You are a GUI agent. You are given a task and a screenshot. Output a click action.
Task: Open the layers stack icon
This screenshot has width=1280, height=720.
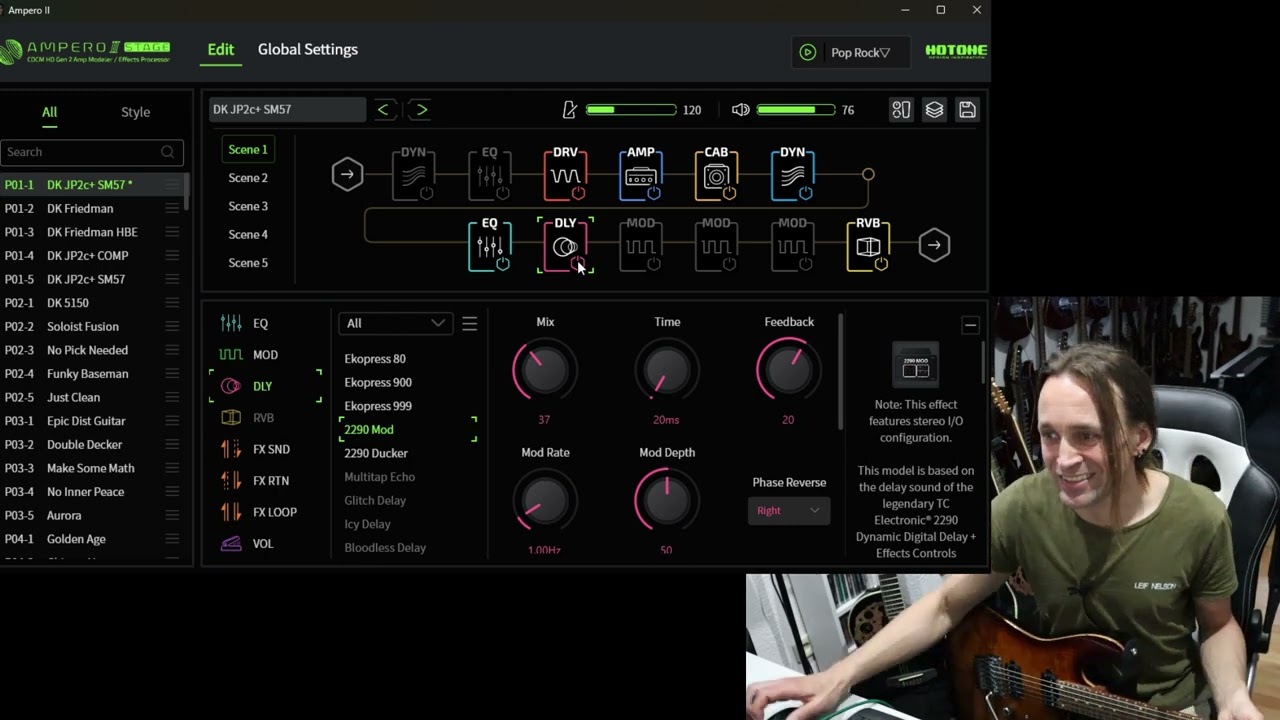[934, 110]
